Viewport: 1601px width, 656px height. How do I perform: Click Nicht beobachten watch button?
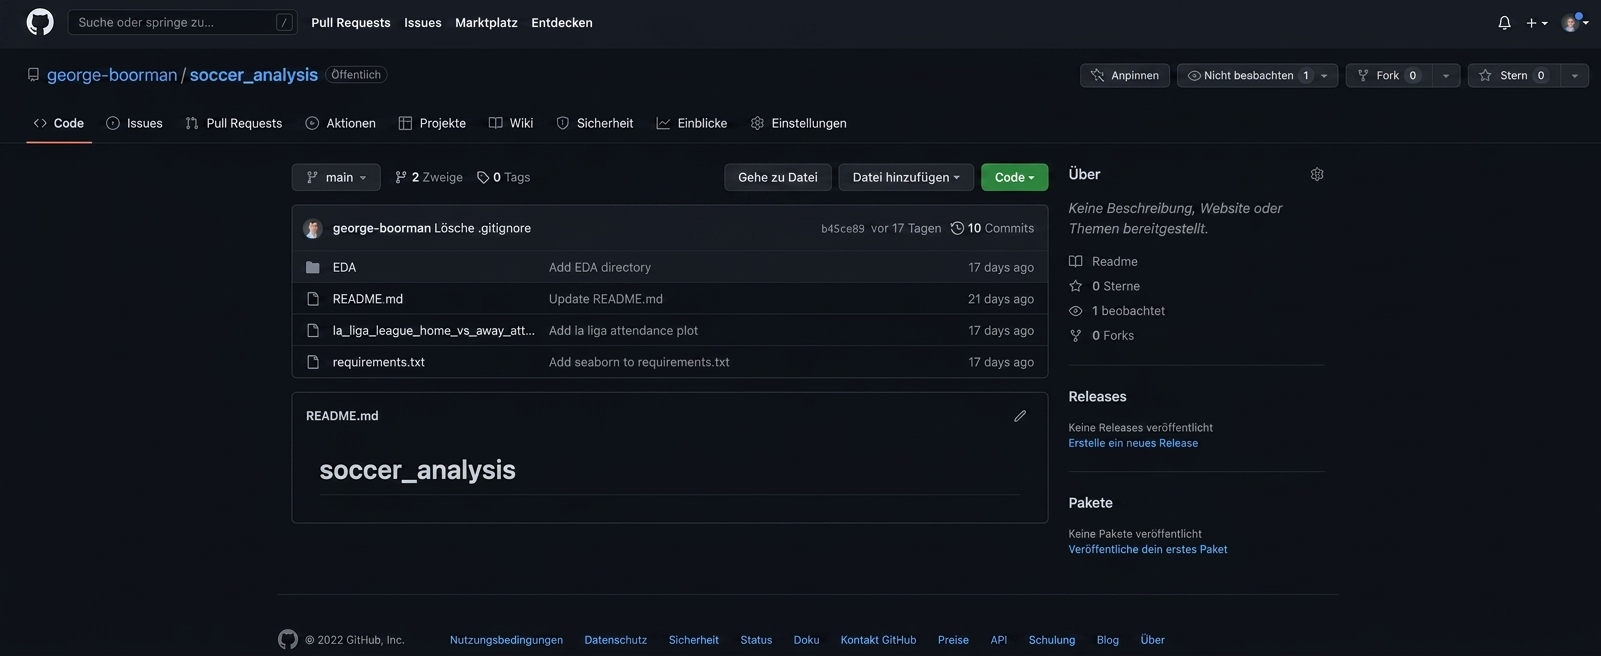click(x=1245, y=75)
